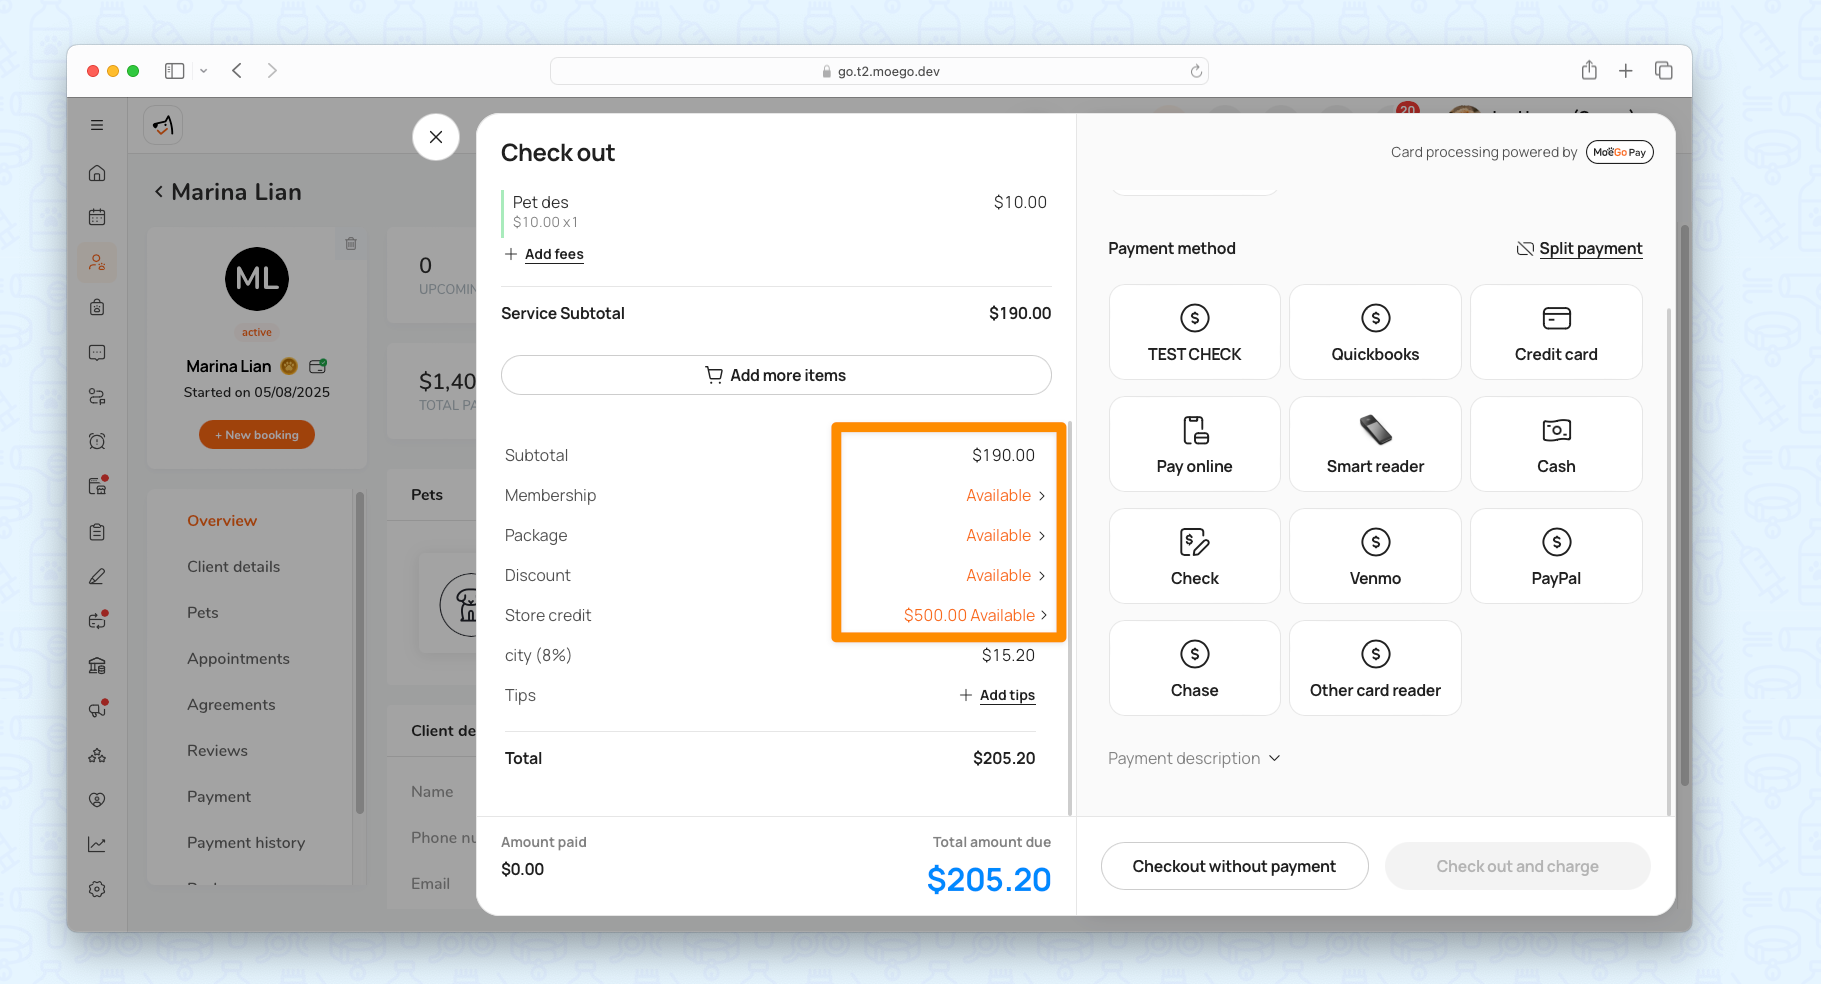Select the Cash payment option
Viewport: 1821px width, 984px height.
coord(1555,445)
